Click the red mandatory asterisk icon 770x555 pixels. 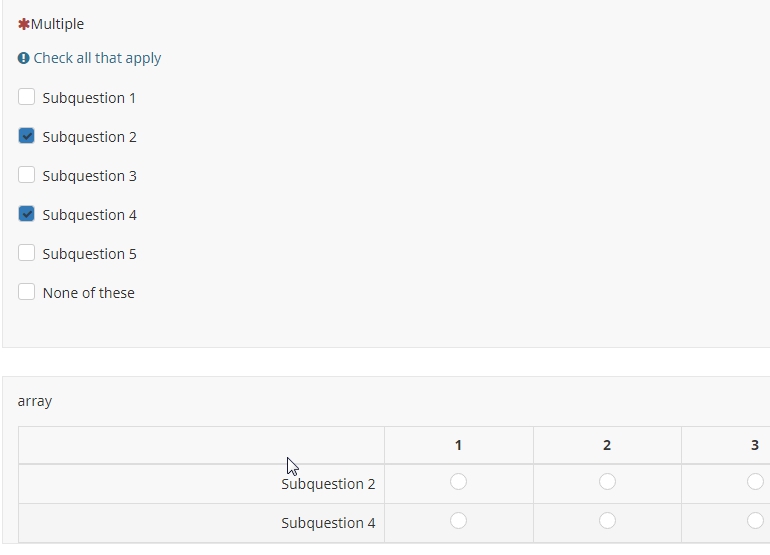point(24,24)
